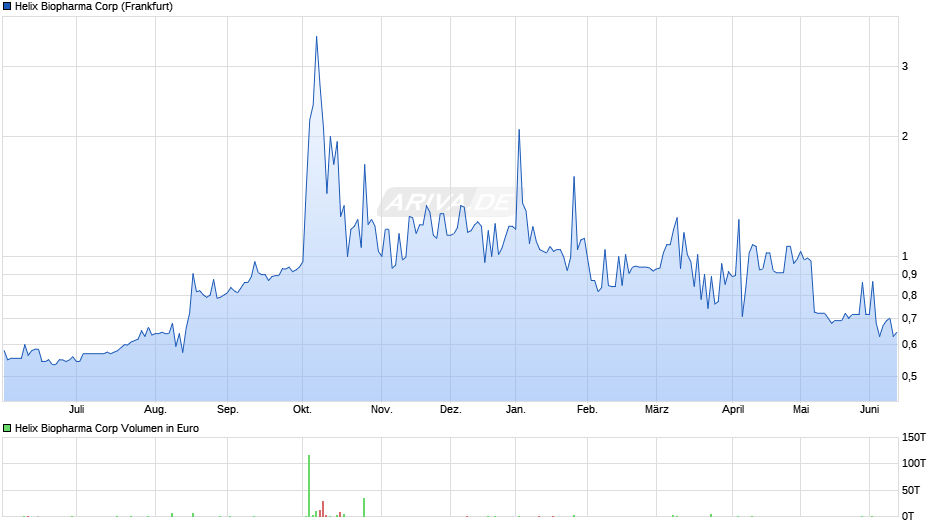This screenshot has height=526, width=940.
Task: Click the 'Feb.' month label
Action: (x=587, y=409)
